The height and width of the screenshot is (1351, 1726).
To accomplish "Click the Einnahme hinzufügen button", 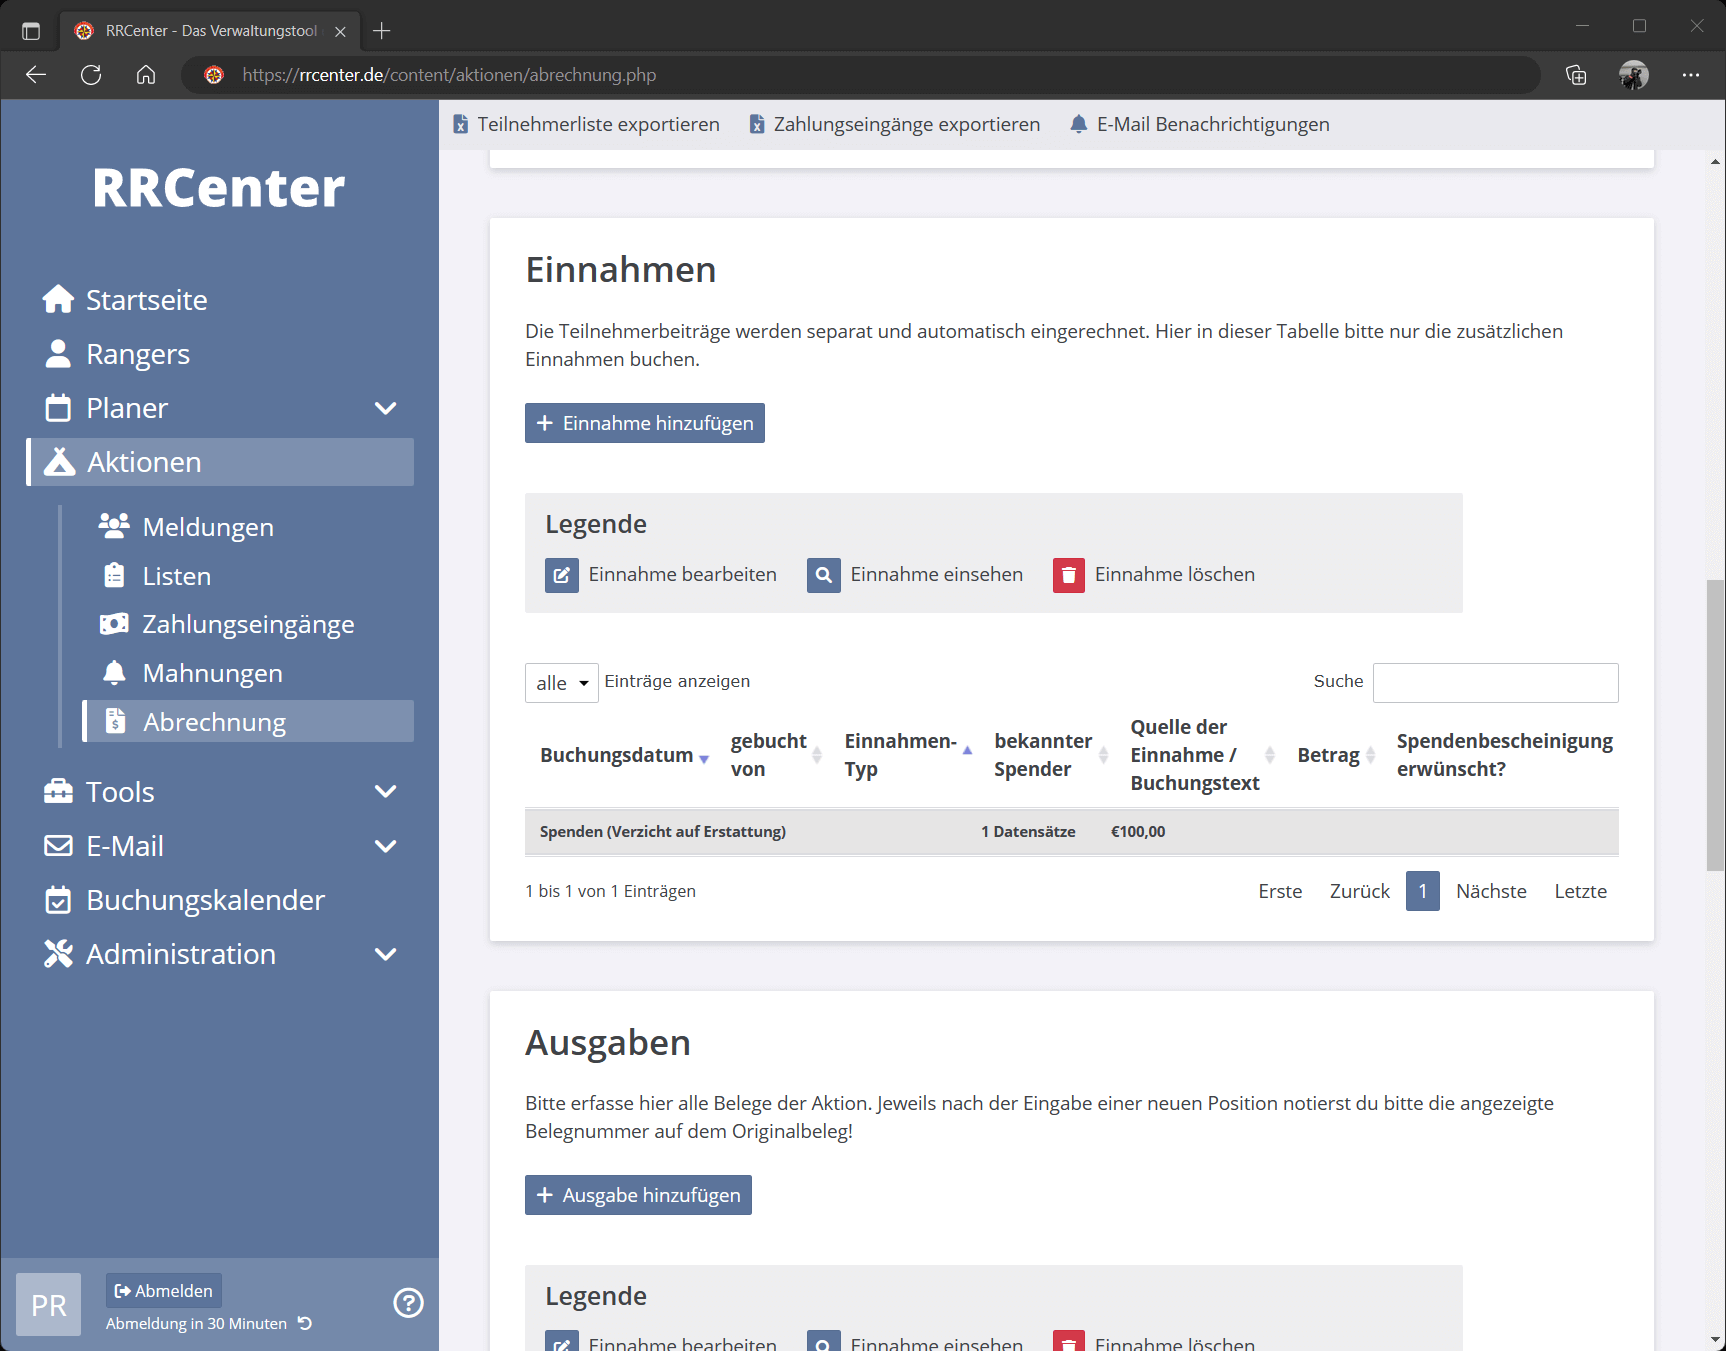I will (644, 422).
